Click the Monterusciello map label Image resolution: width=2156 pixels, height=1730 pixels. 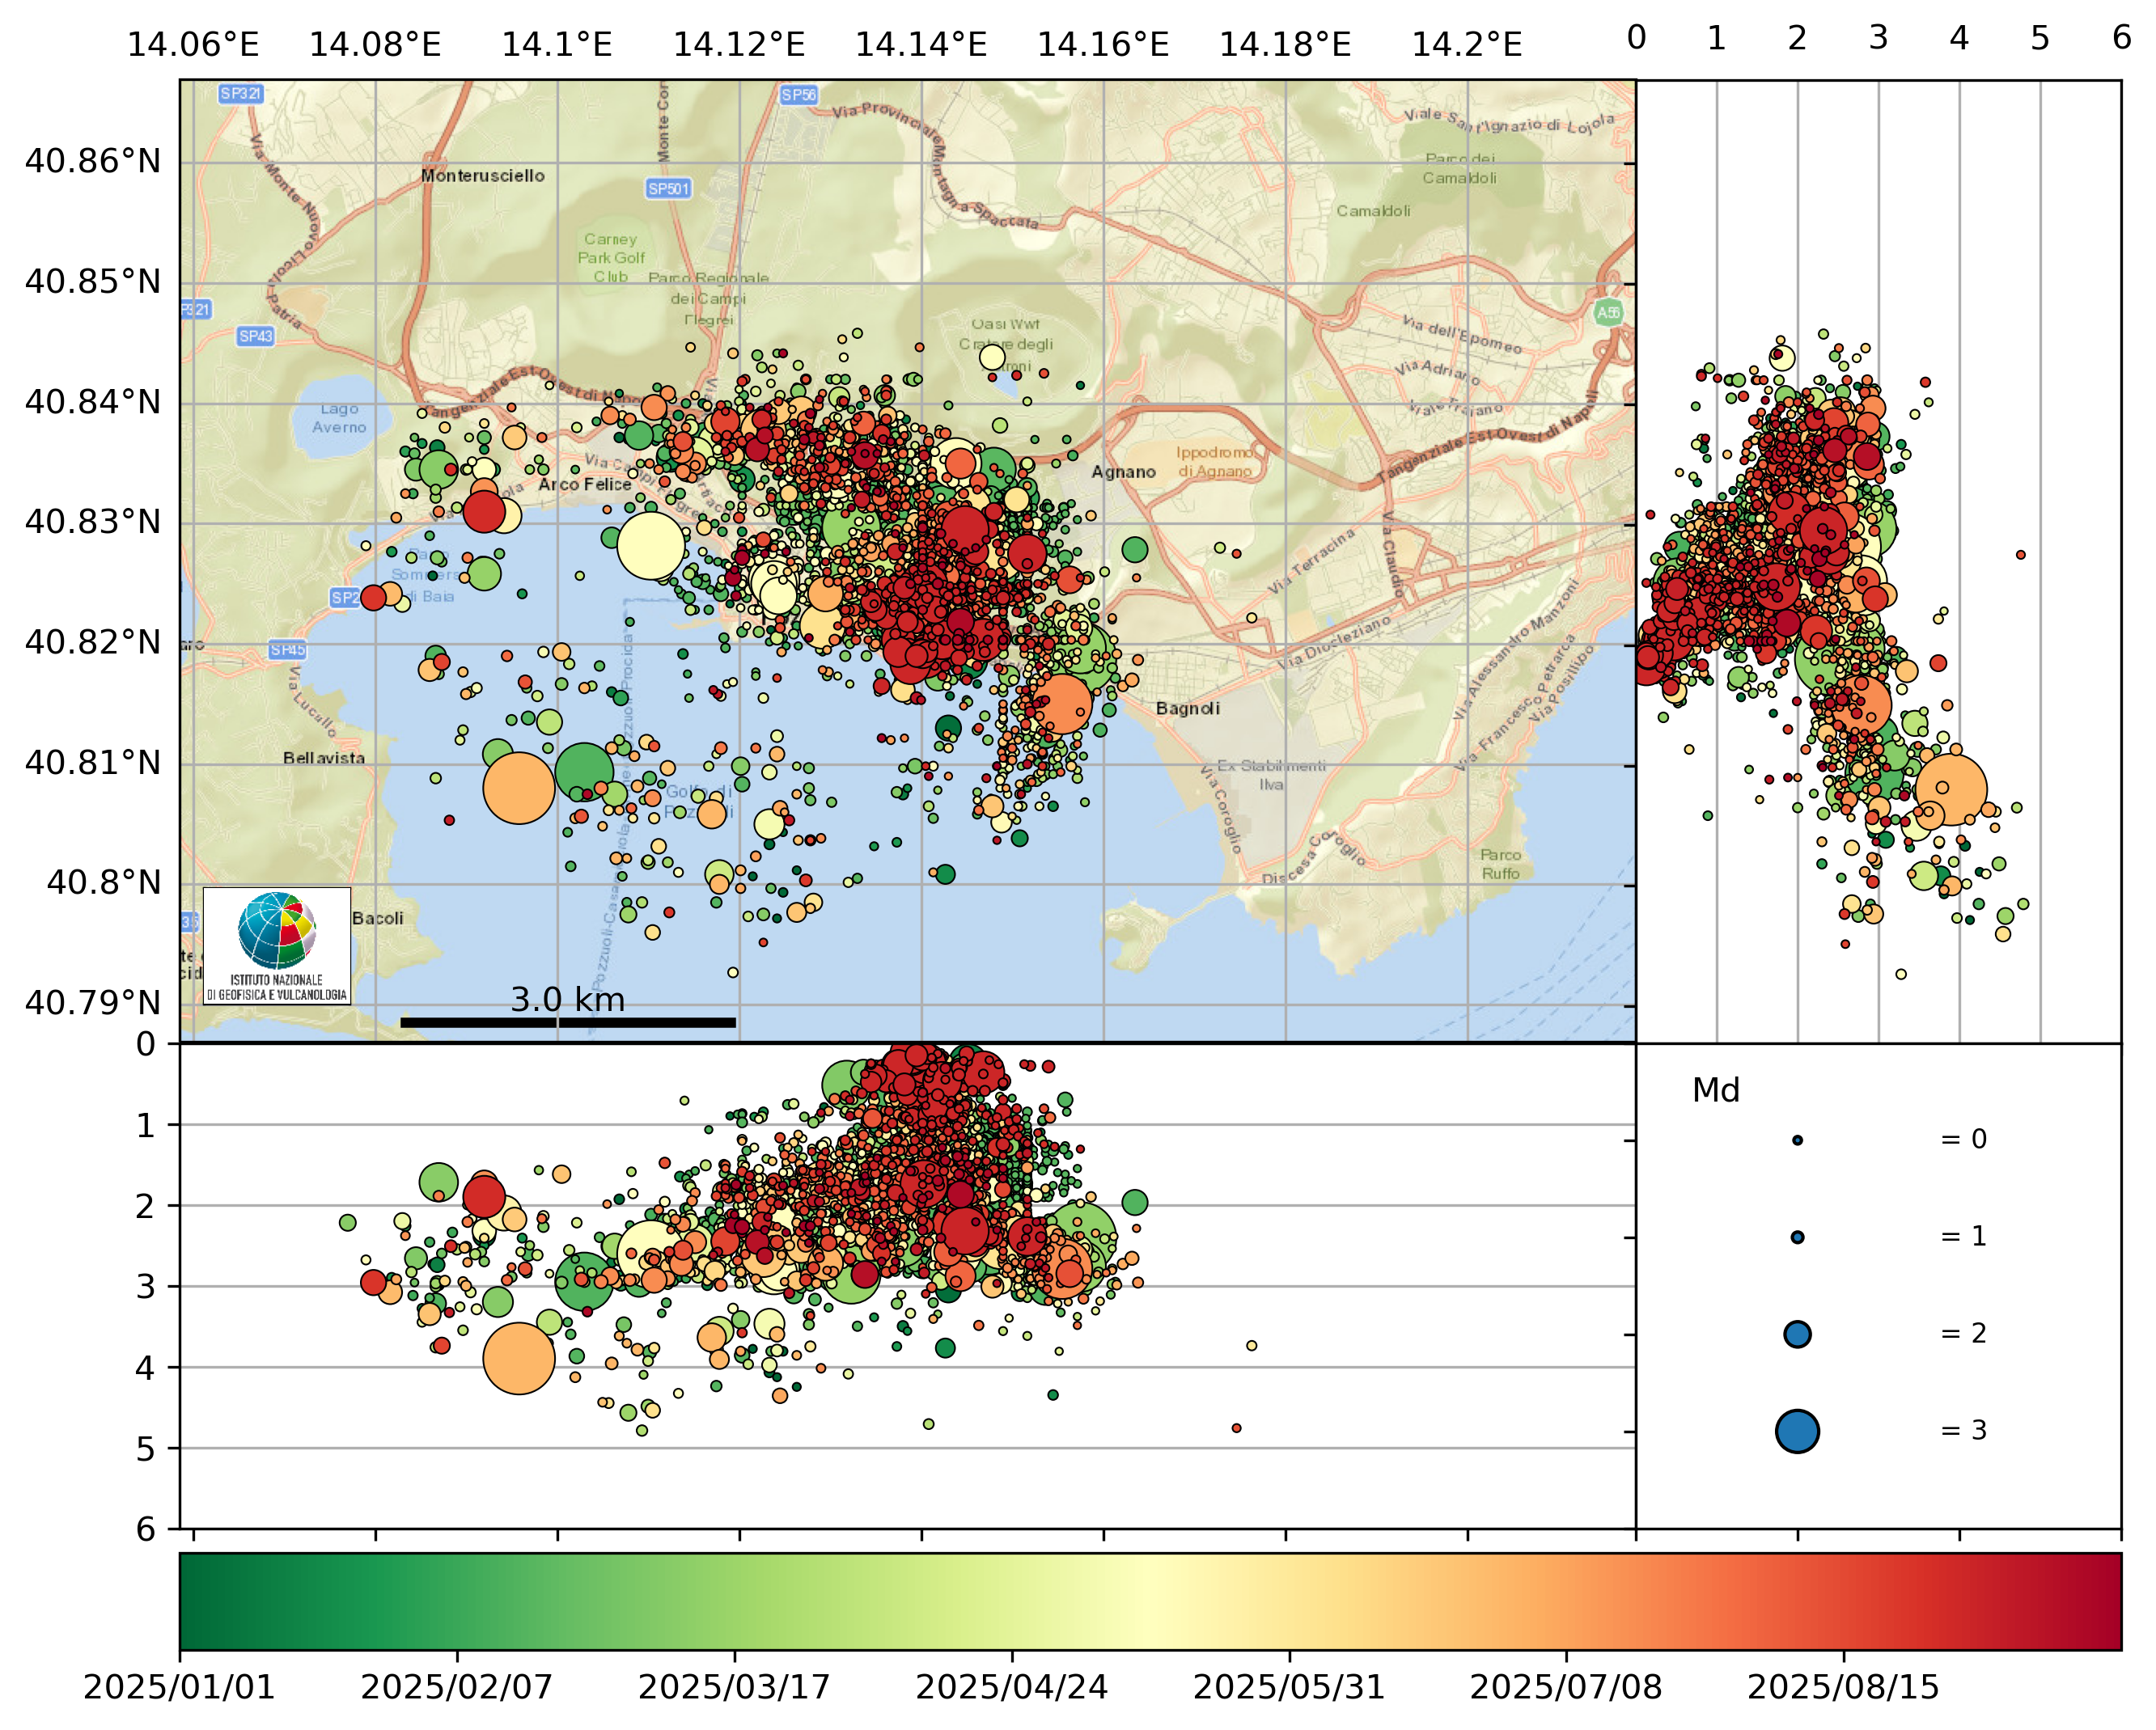pyautogui.click(x=482, y=176)
